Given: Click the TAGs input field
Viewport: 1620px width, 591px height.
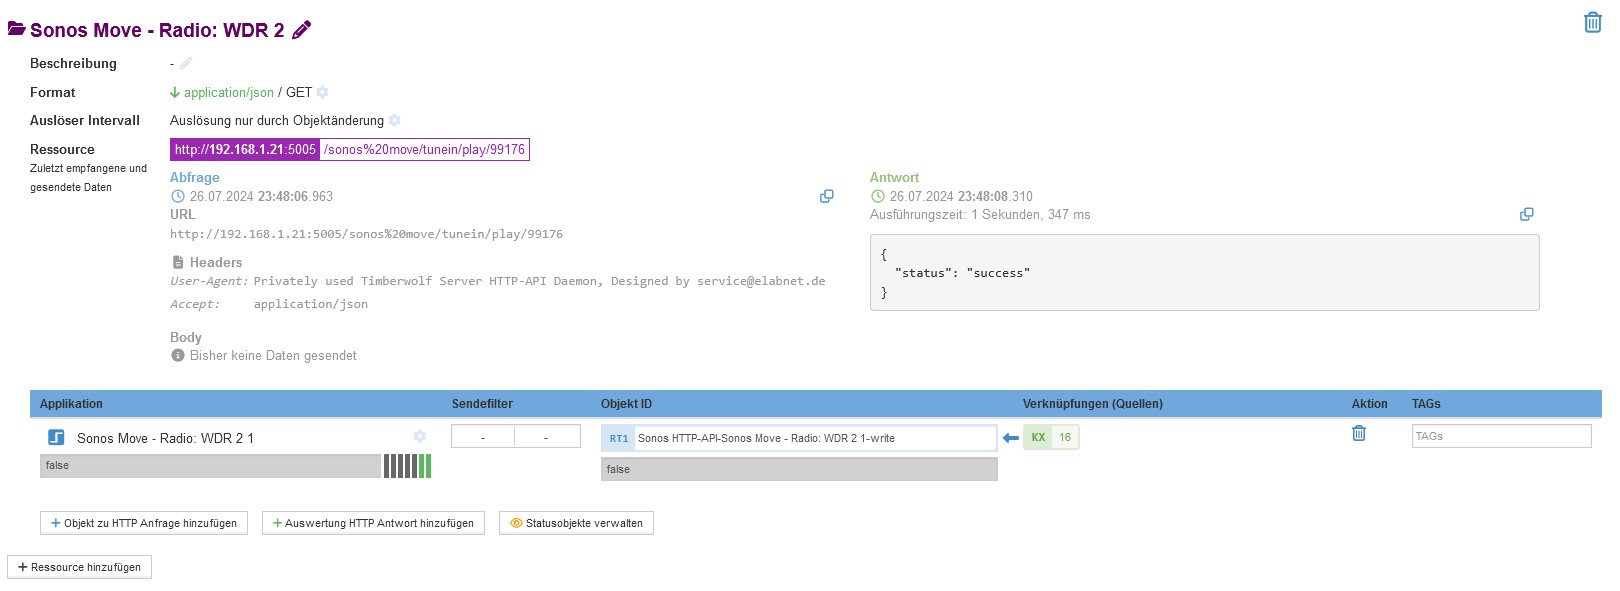Looking at the screenshot, I should [x=1501, y=436].
